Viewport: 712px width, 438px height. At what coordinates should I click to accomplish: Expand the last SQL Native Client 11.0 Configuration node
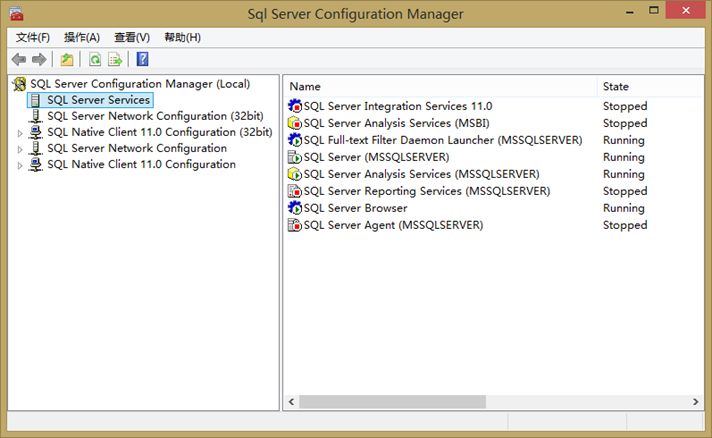click(20, 165)
